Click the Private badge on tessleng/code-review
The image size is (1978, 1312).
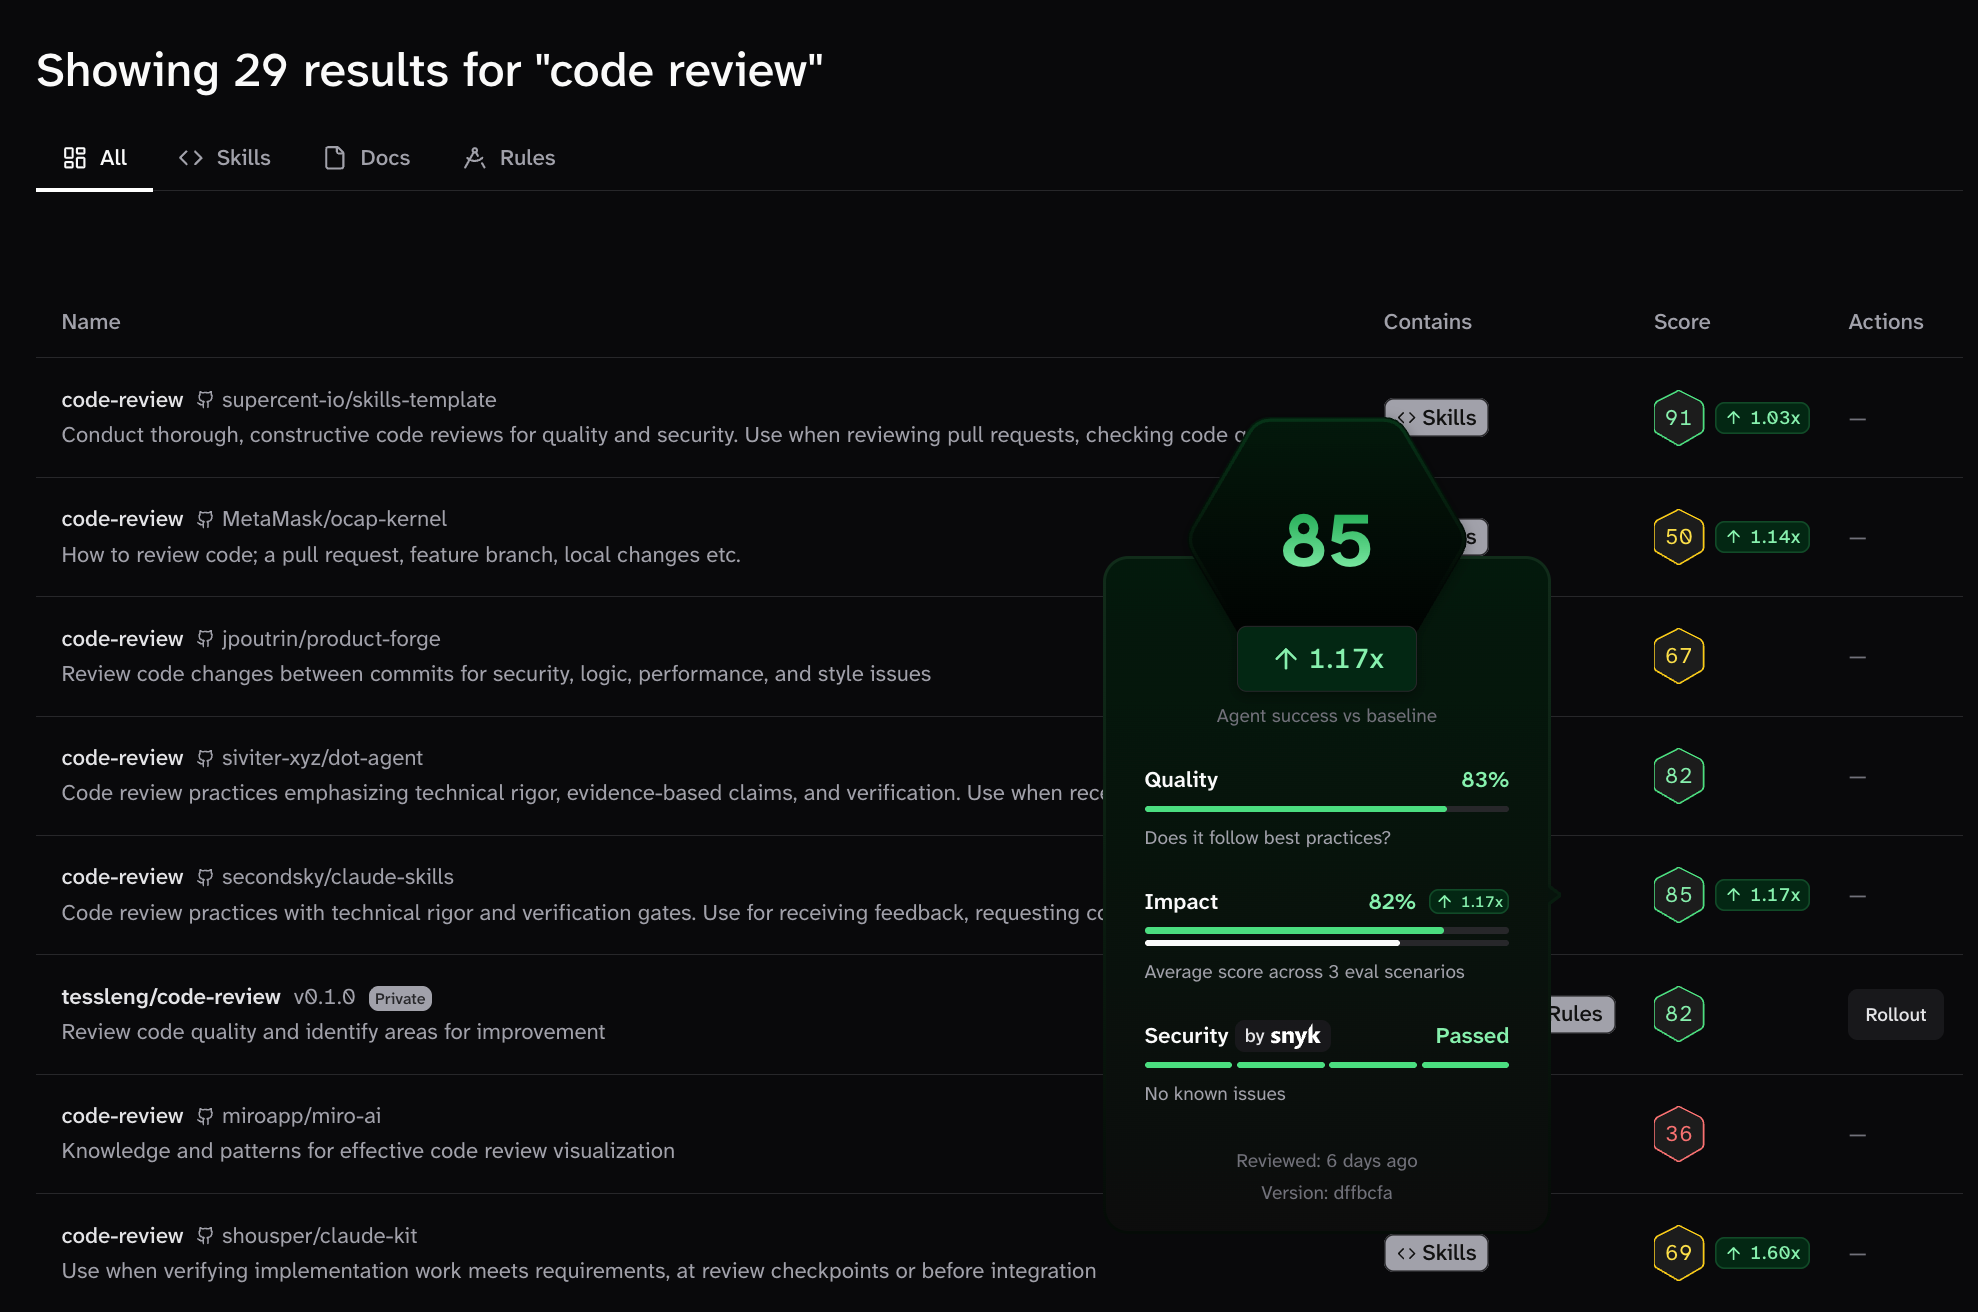click(x=400, y=998)
